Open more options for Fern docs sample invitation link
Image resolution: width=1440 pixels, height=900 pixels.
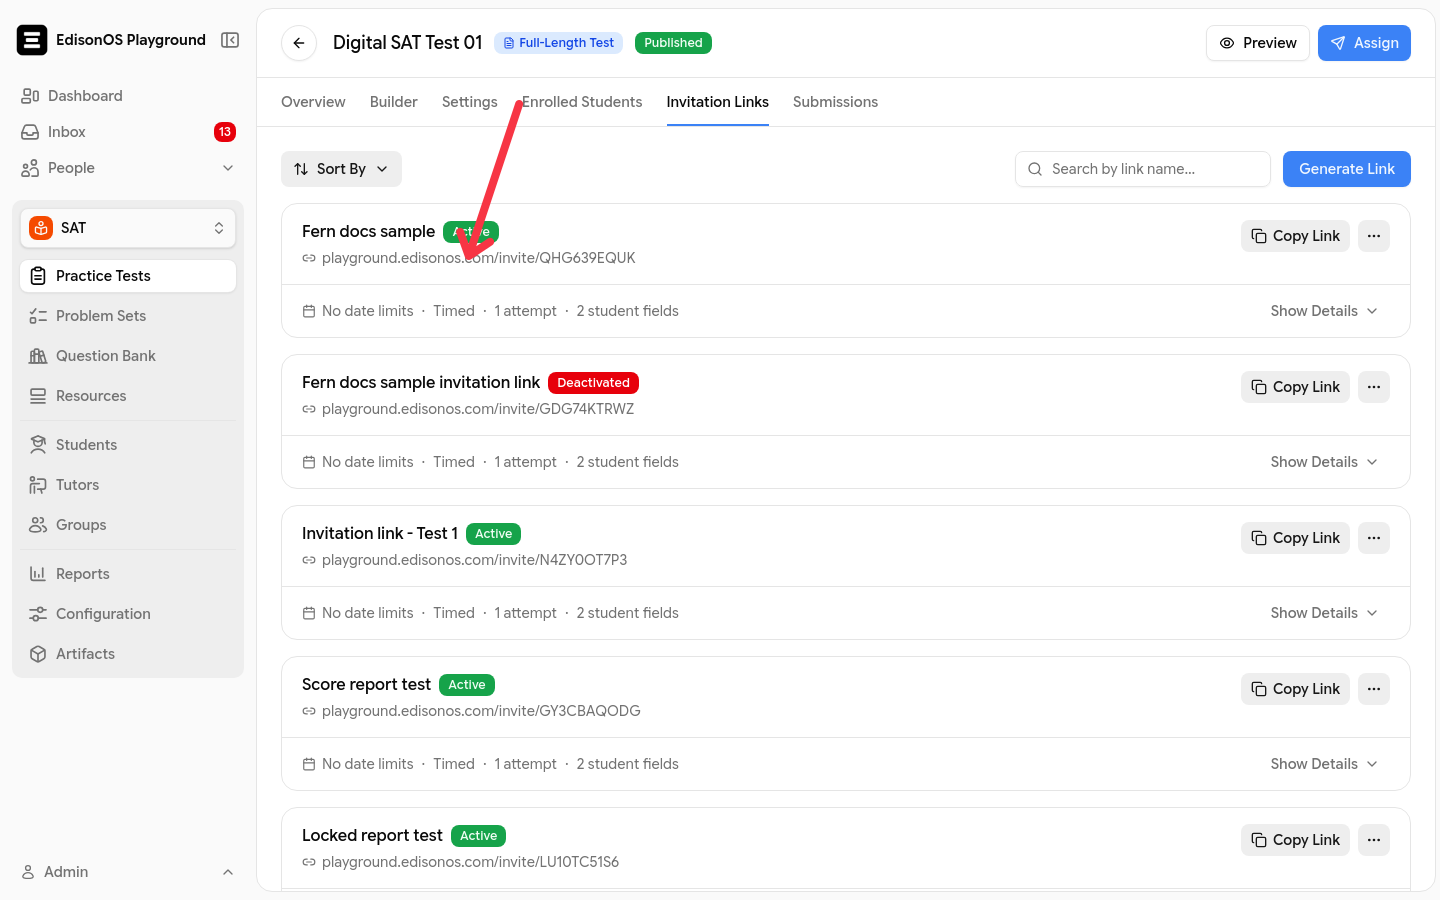point(1374,387)
